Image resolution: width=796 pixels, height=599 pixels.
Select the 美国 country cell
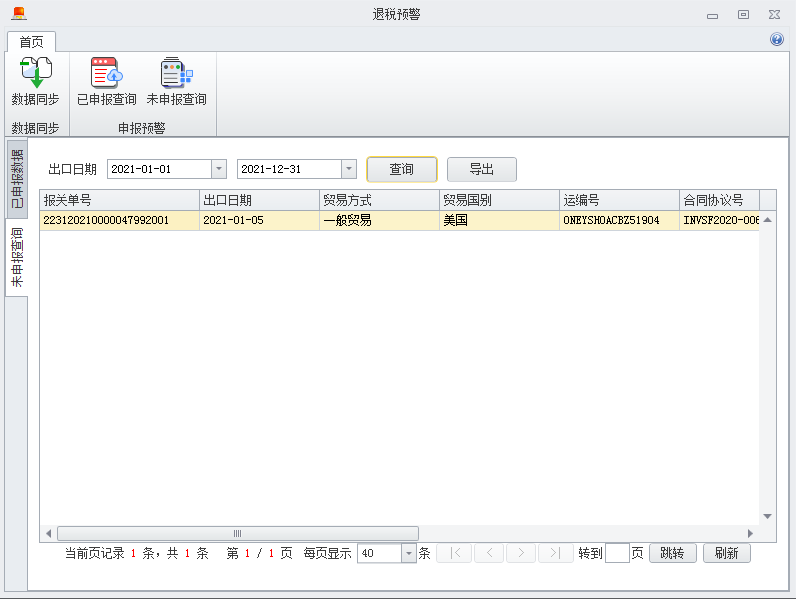500,220
